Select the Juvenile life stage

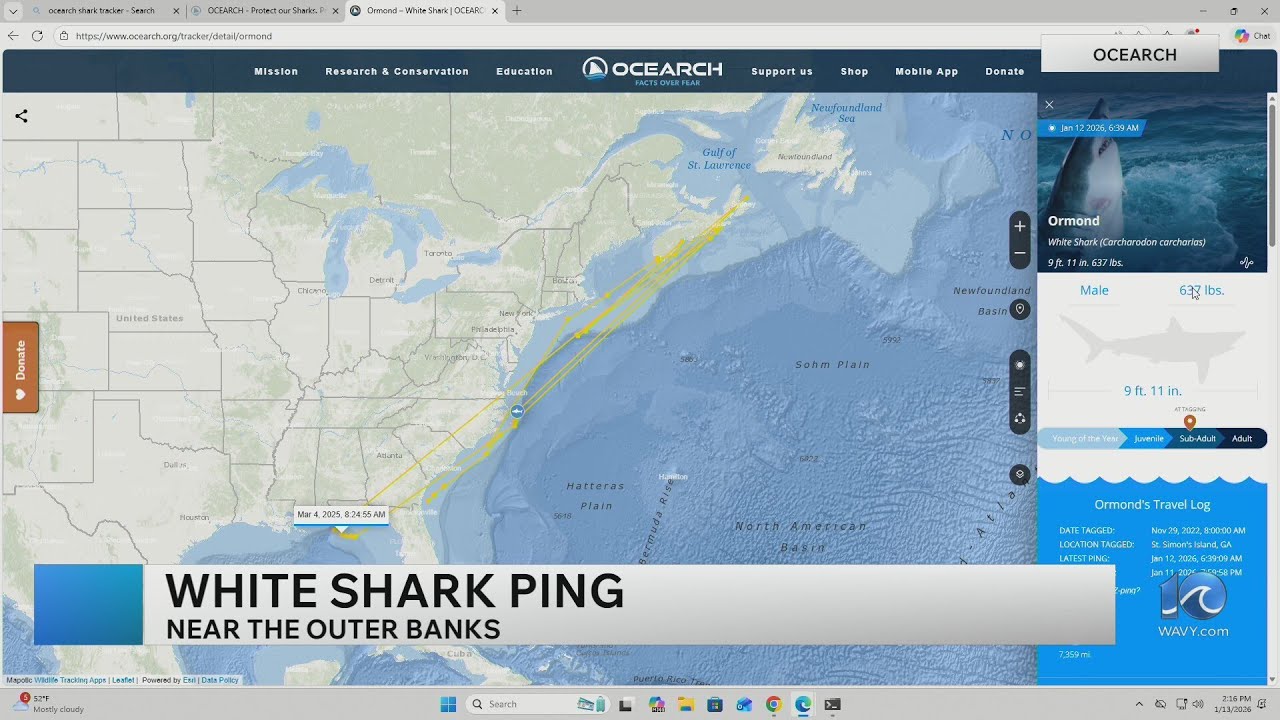click(x=1148, y=438)
